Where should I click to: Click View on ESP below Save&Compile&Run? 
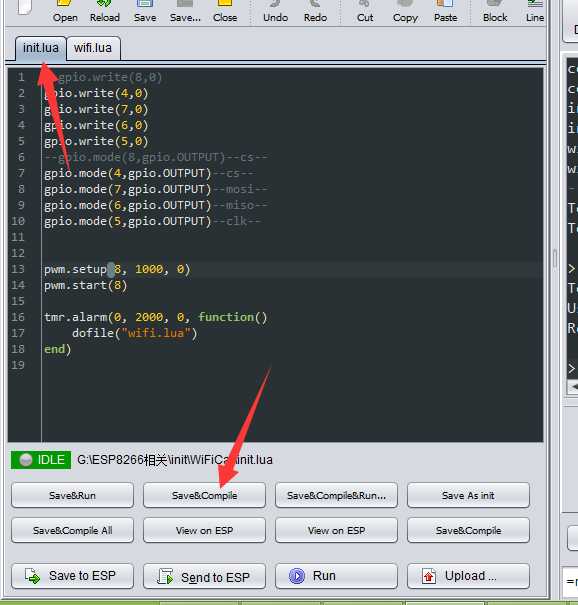point(336,530)
